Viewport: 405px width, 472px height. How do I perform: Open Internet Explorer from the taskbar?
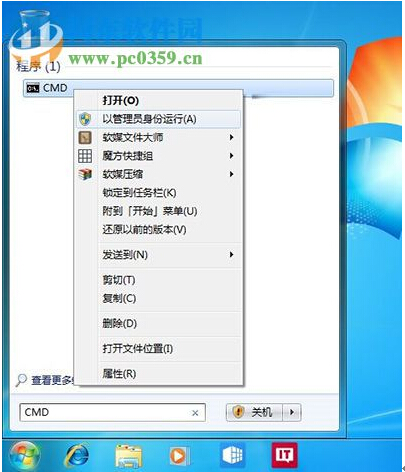click(x=77, y=455)
